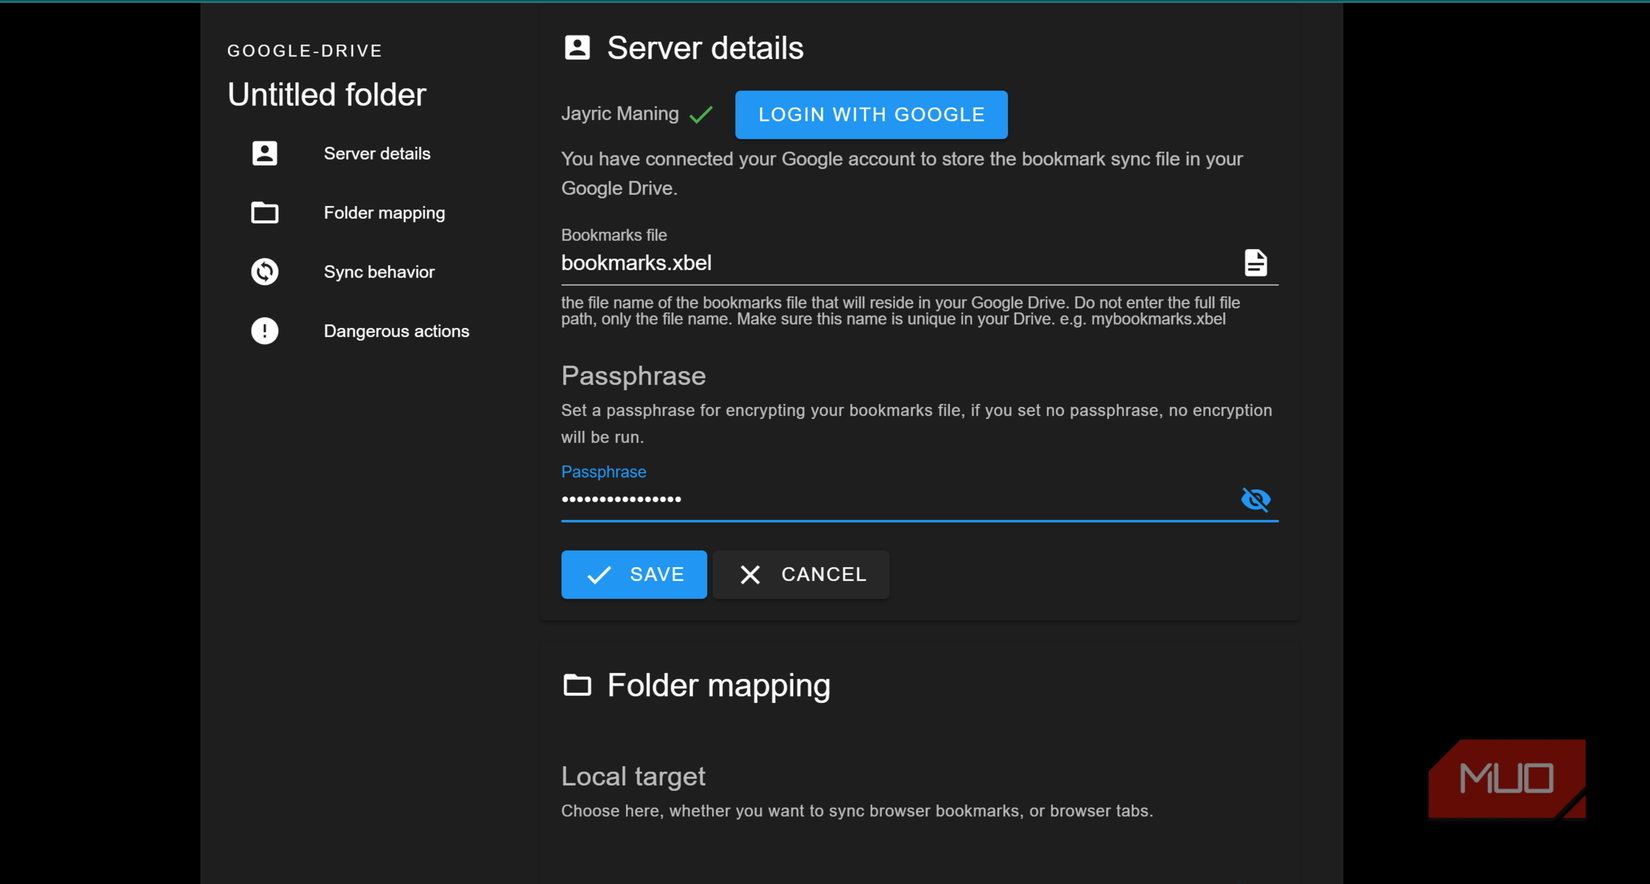
Task: Click the Bookmarks file field label
Action: 614,235
